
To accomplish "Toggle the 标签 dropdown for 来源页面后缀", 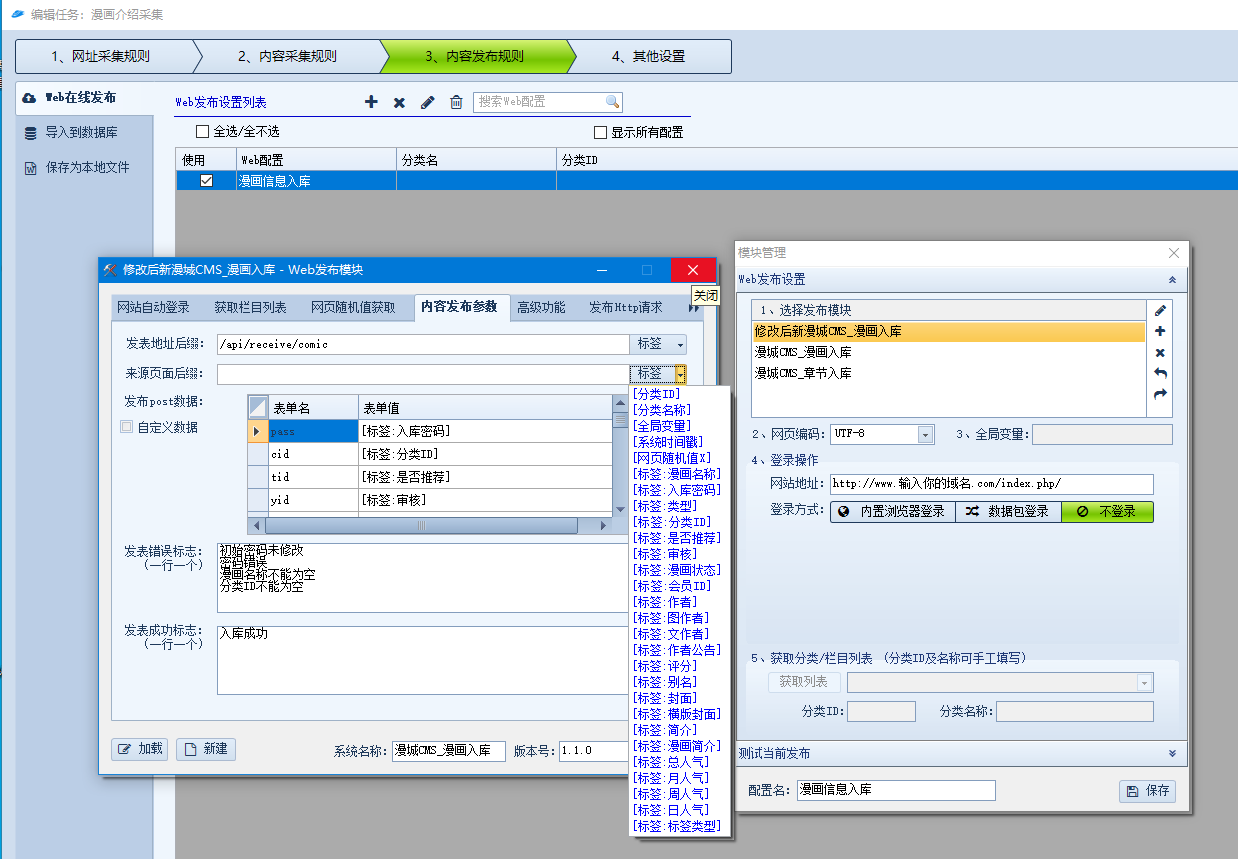I will [x=658, y=374].
